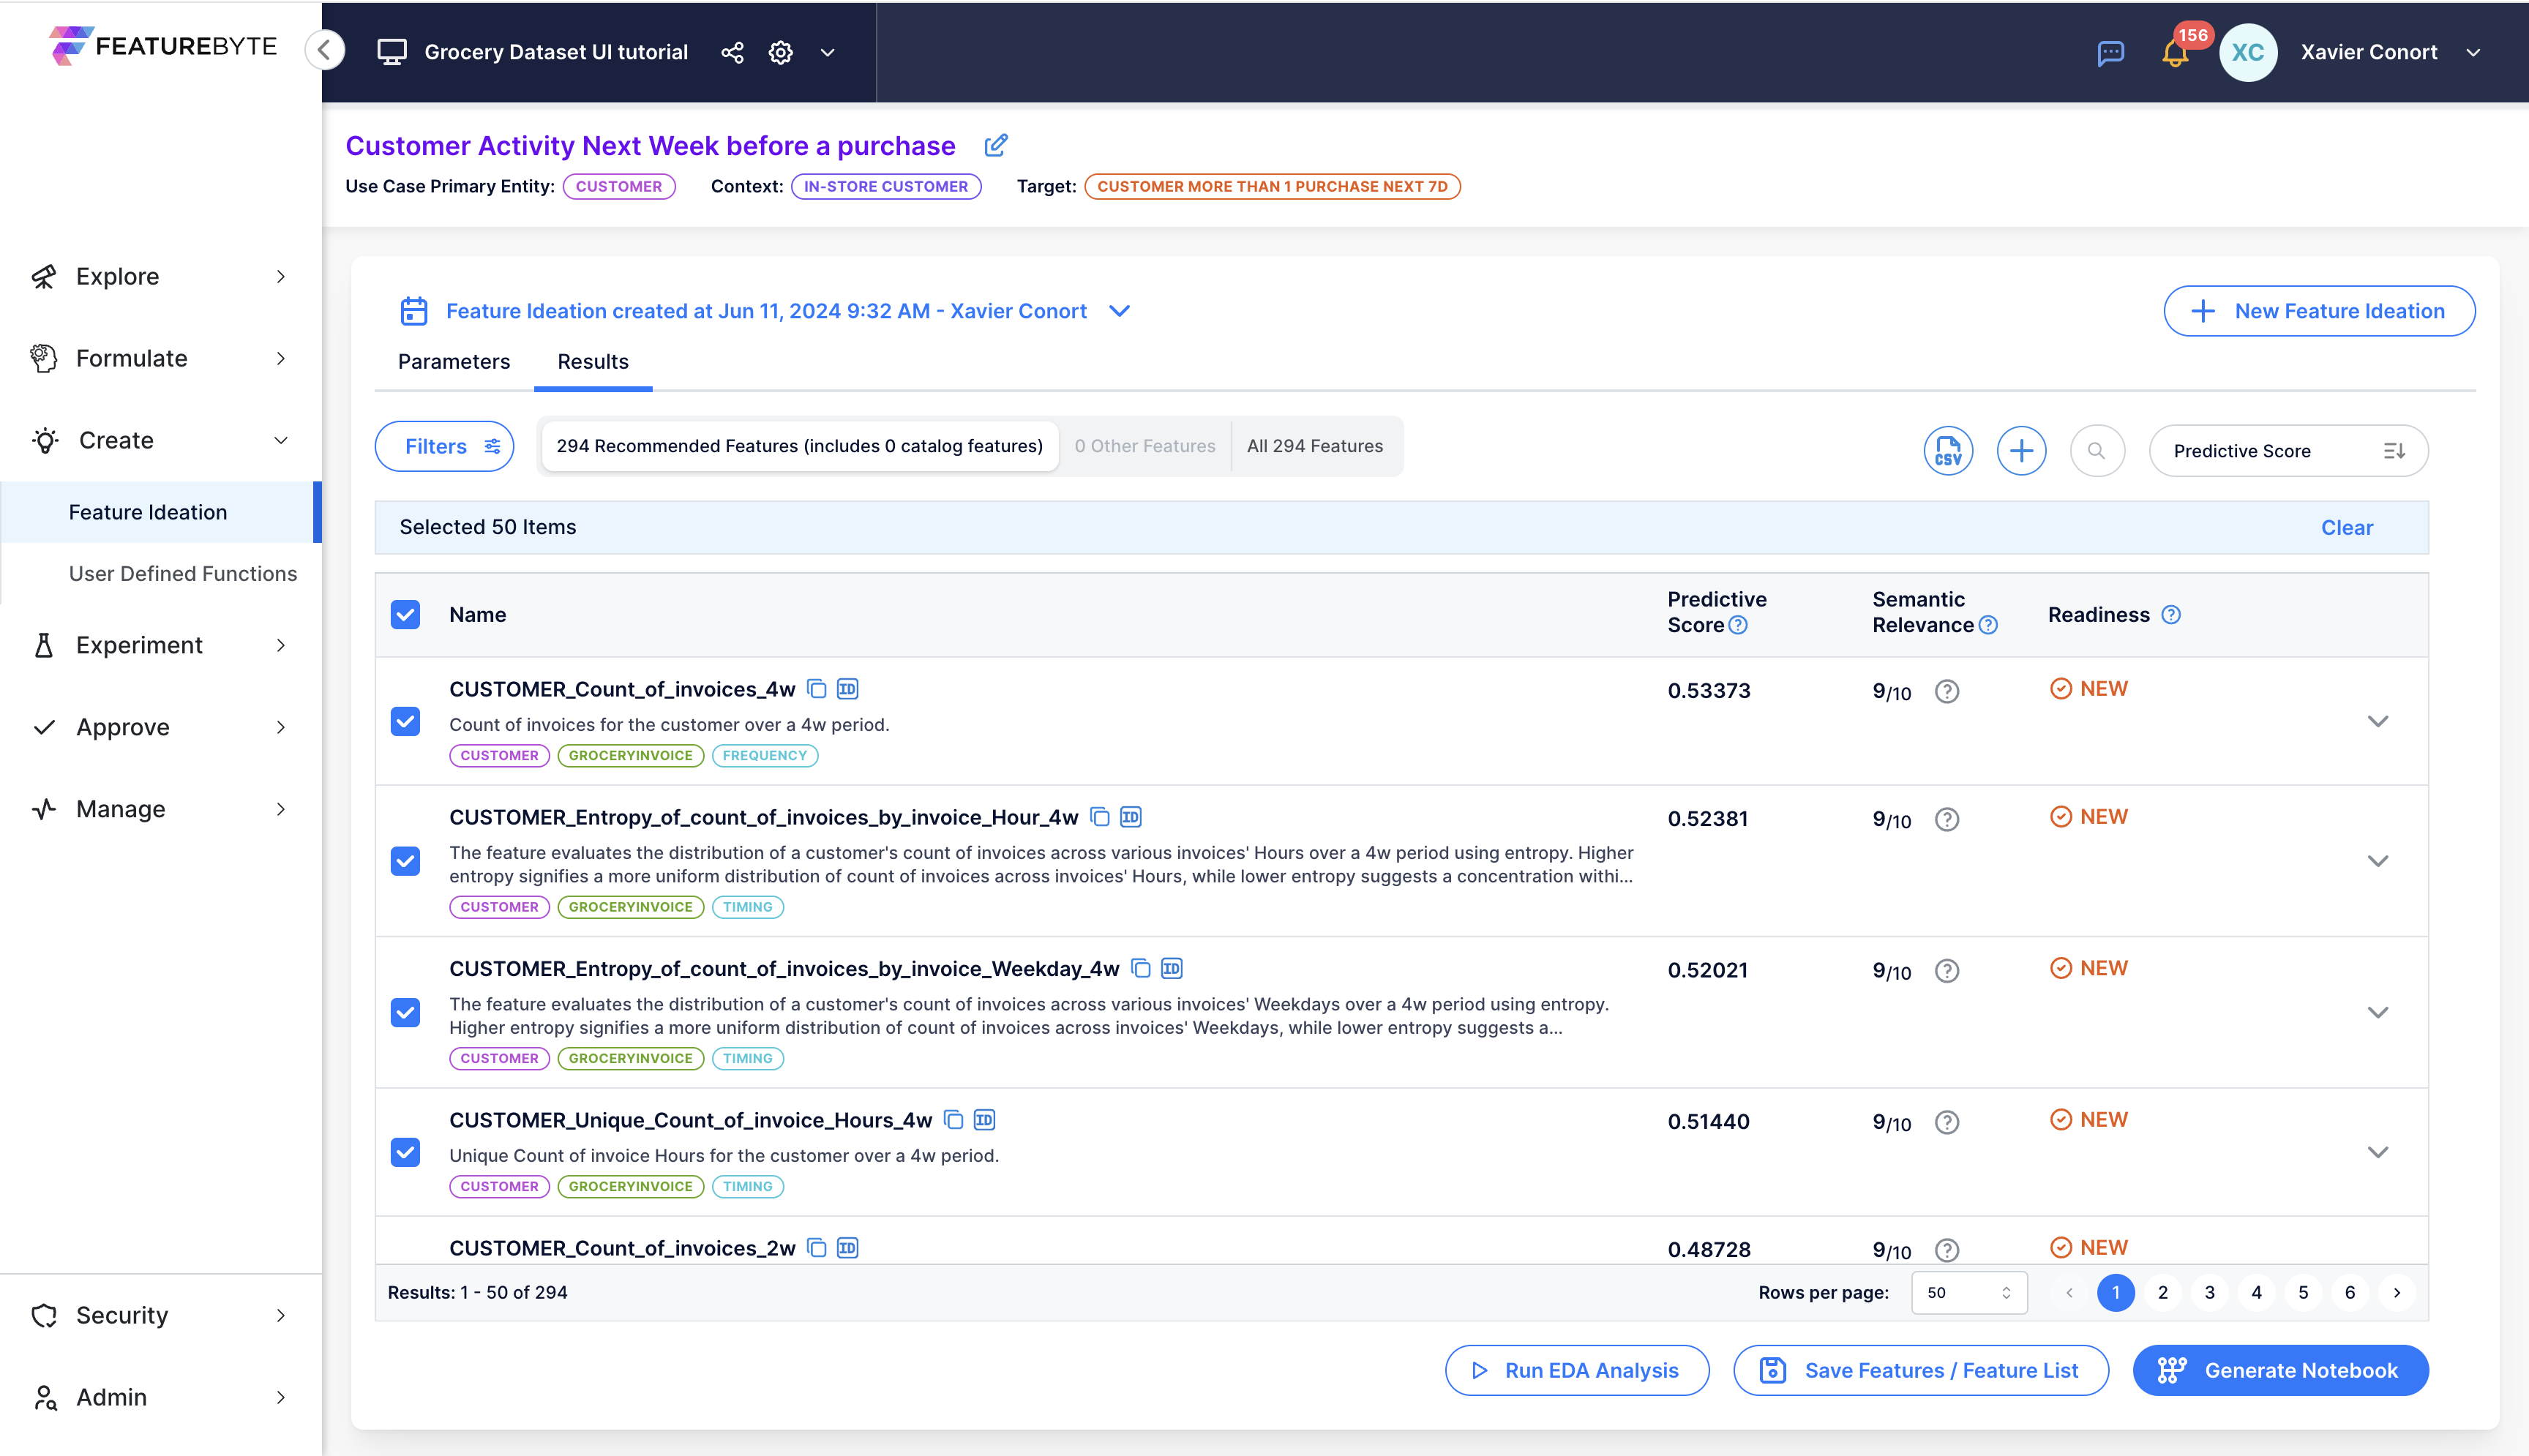
Task: Click the calendar icon beside Feature Ideation date
Action: (413, 311)
